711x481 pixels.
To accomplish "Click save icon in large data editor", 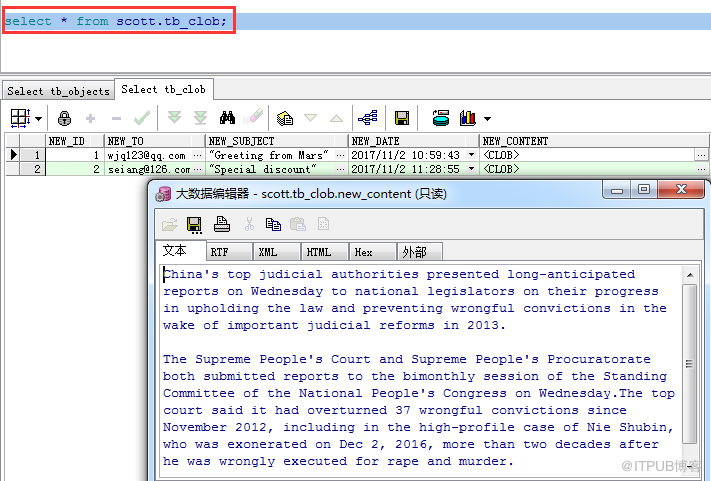I will [x=195, y=224].
